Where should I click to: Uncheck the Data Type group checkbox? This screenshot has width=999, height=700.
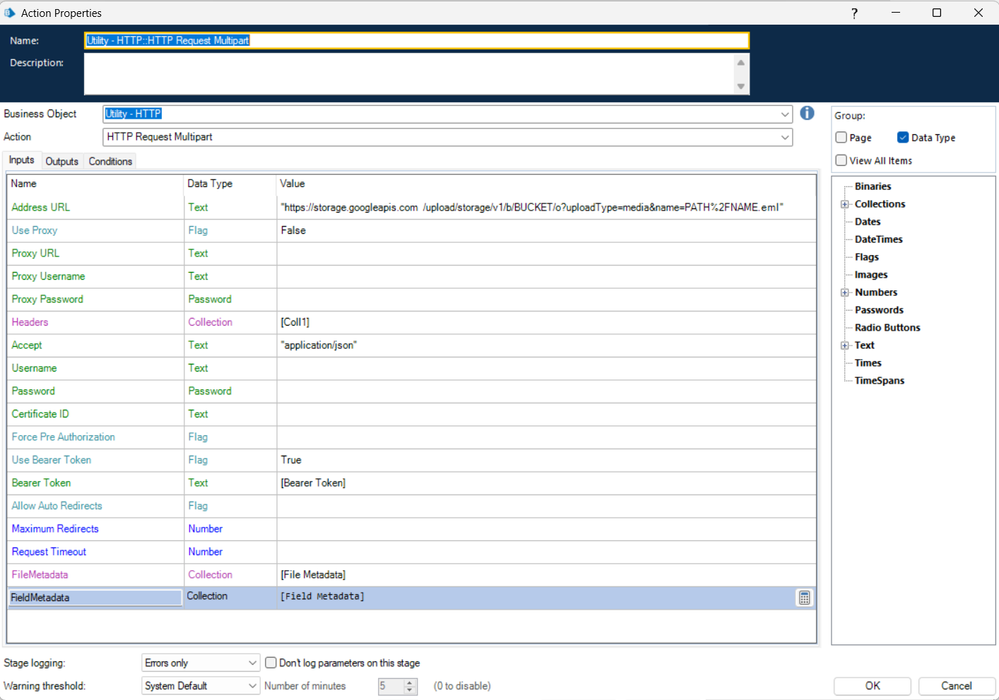point(903,138)
